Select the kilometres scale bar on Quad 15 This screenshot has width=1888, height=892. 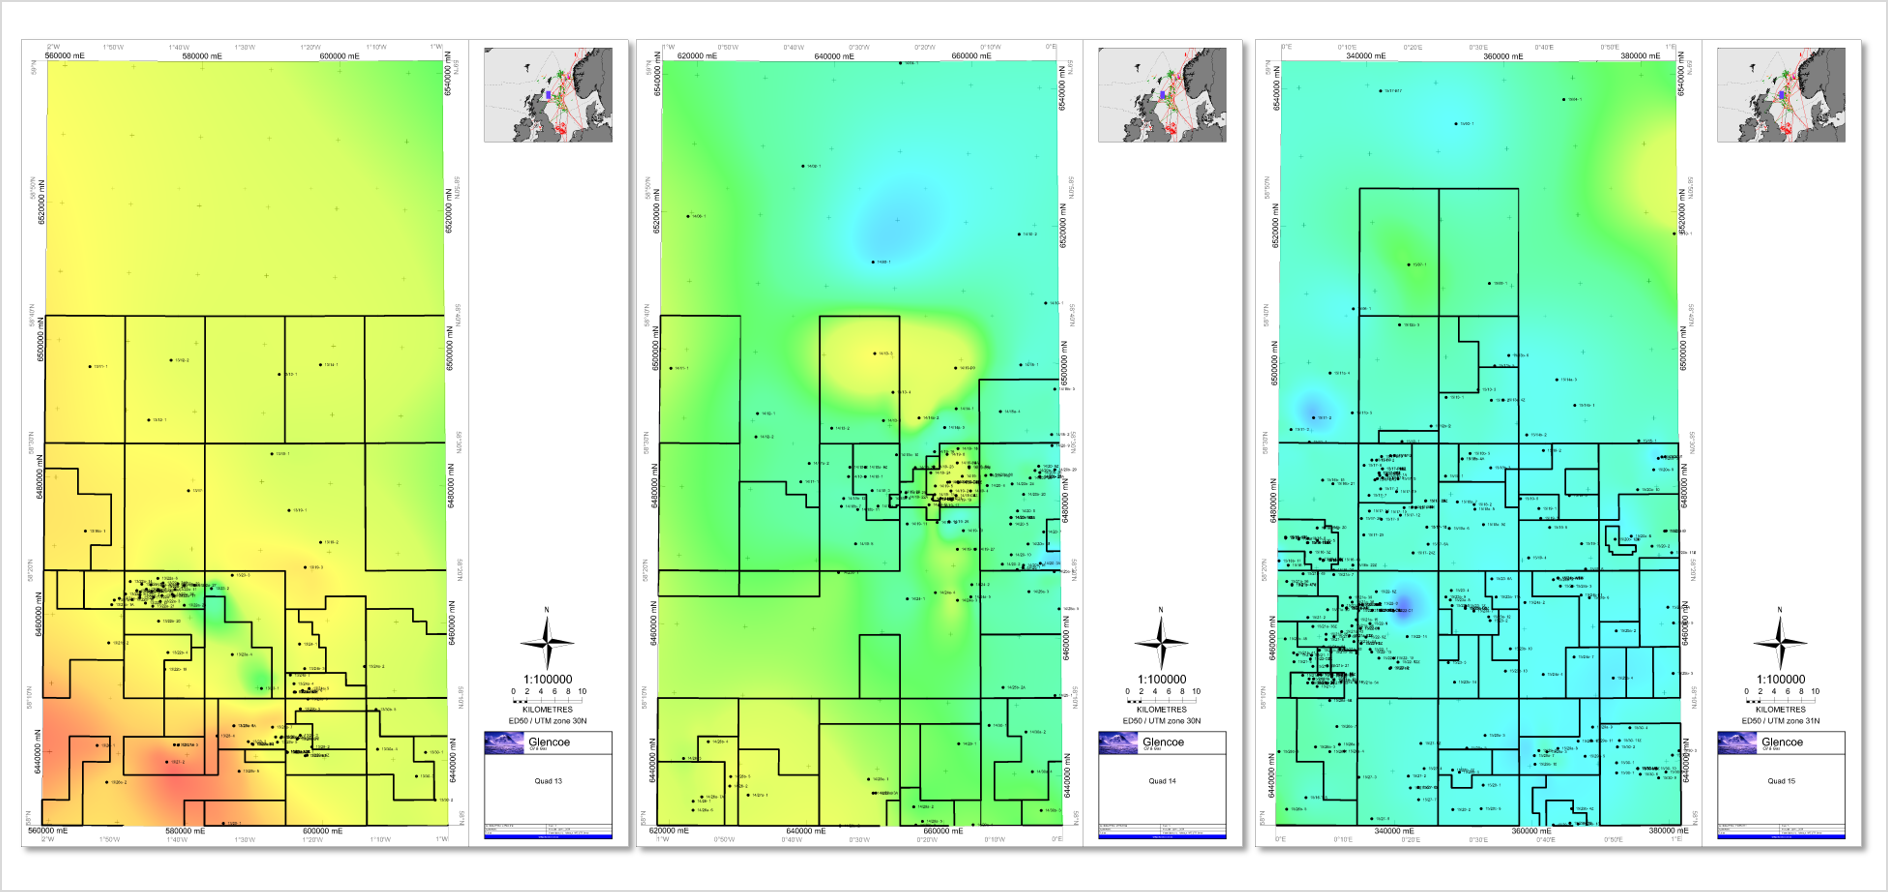click(1781, 696)
